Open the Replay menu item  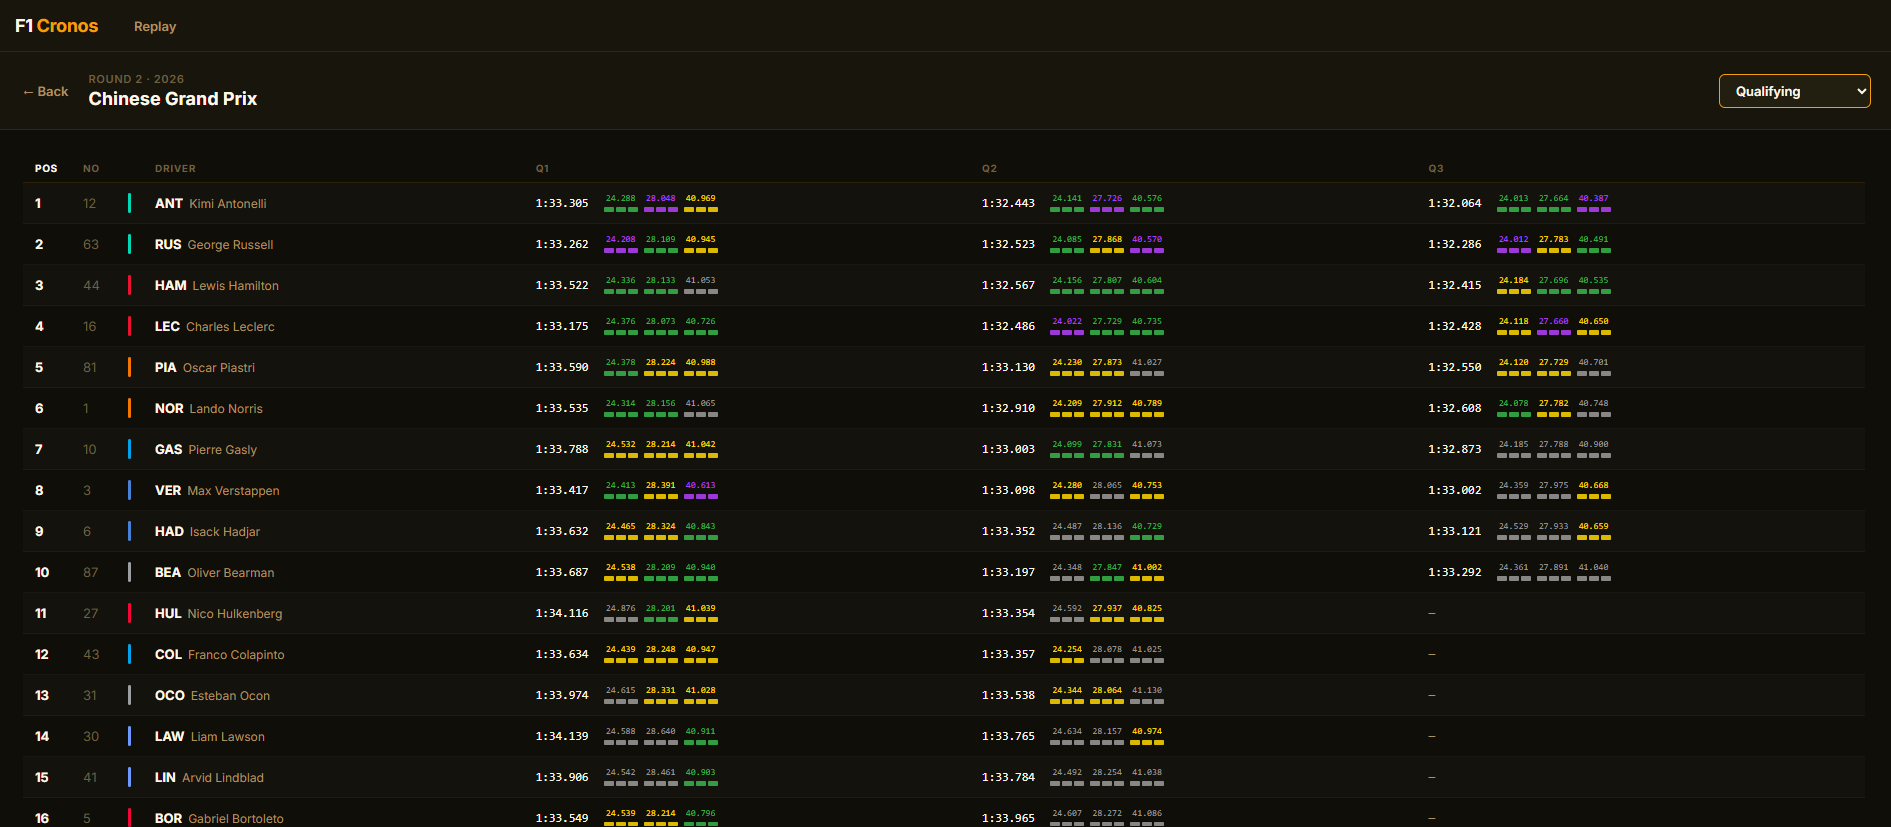tap(155, 26)
